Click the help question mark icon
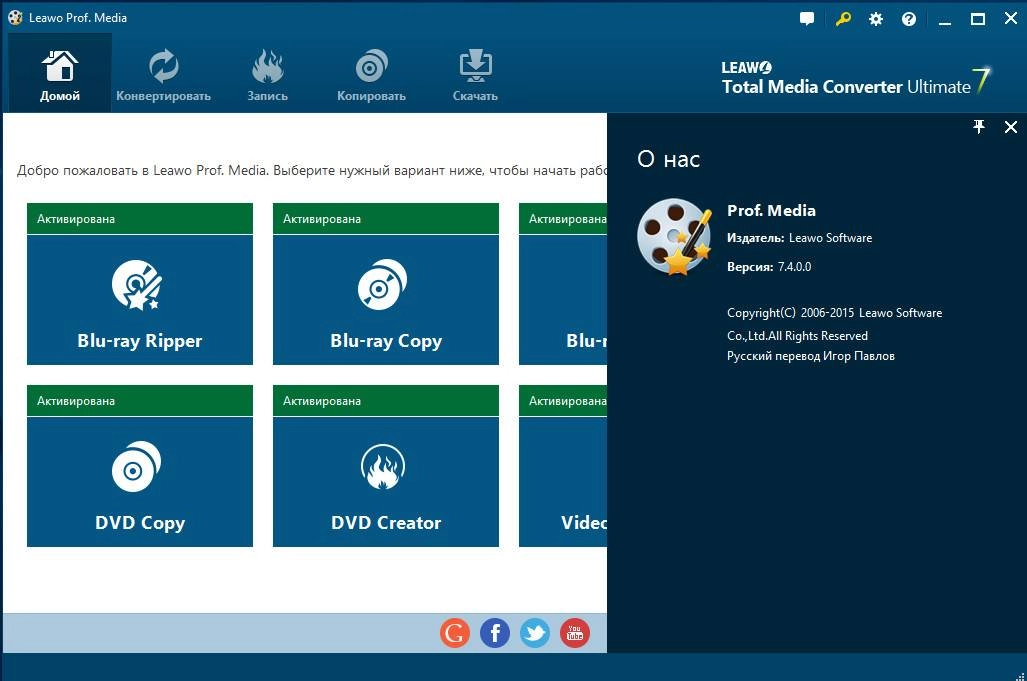Viewport: 1027px width, 681px height. tap(908, 19)
